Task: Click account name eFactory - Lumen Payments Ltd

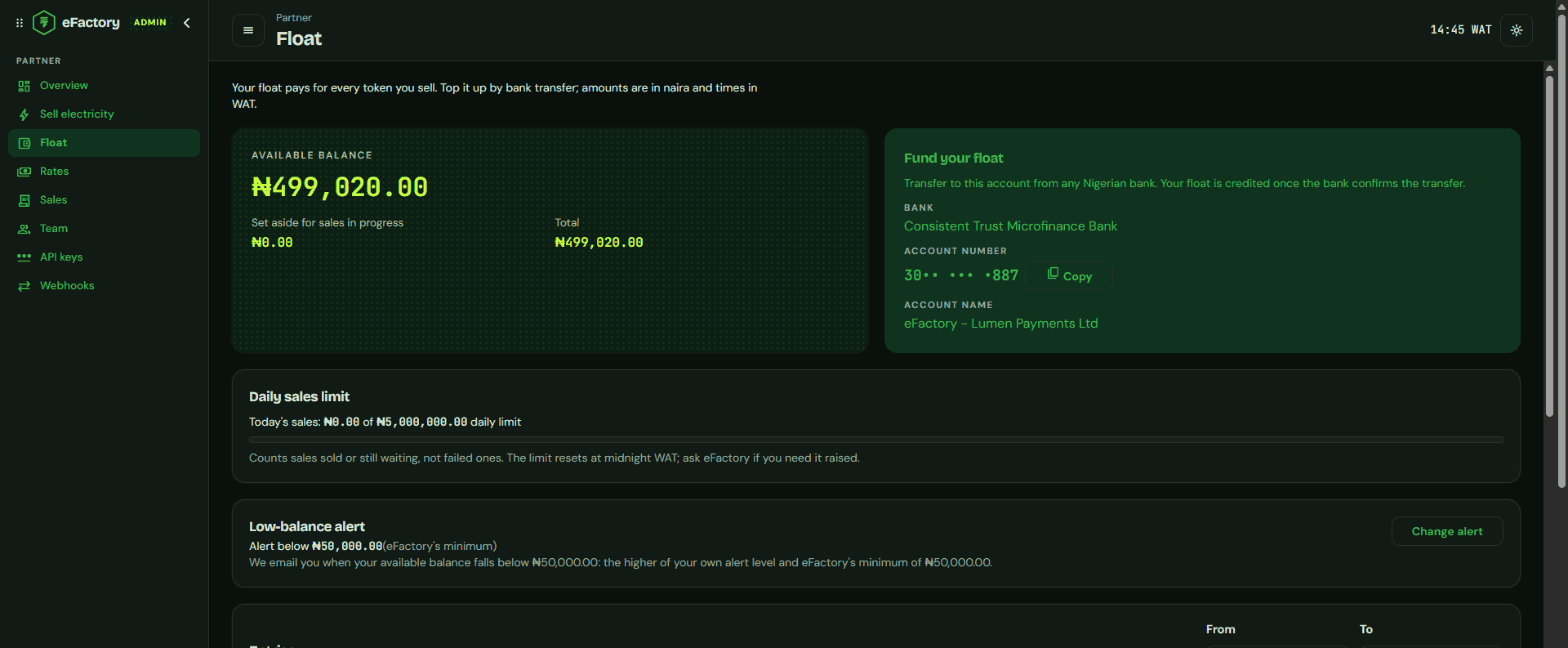Action: click(x=1001, y=323)
